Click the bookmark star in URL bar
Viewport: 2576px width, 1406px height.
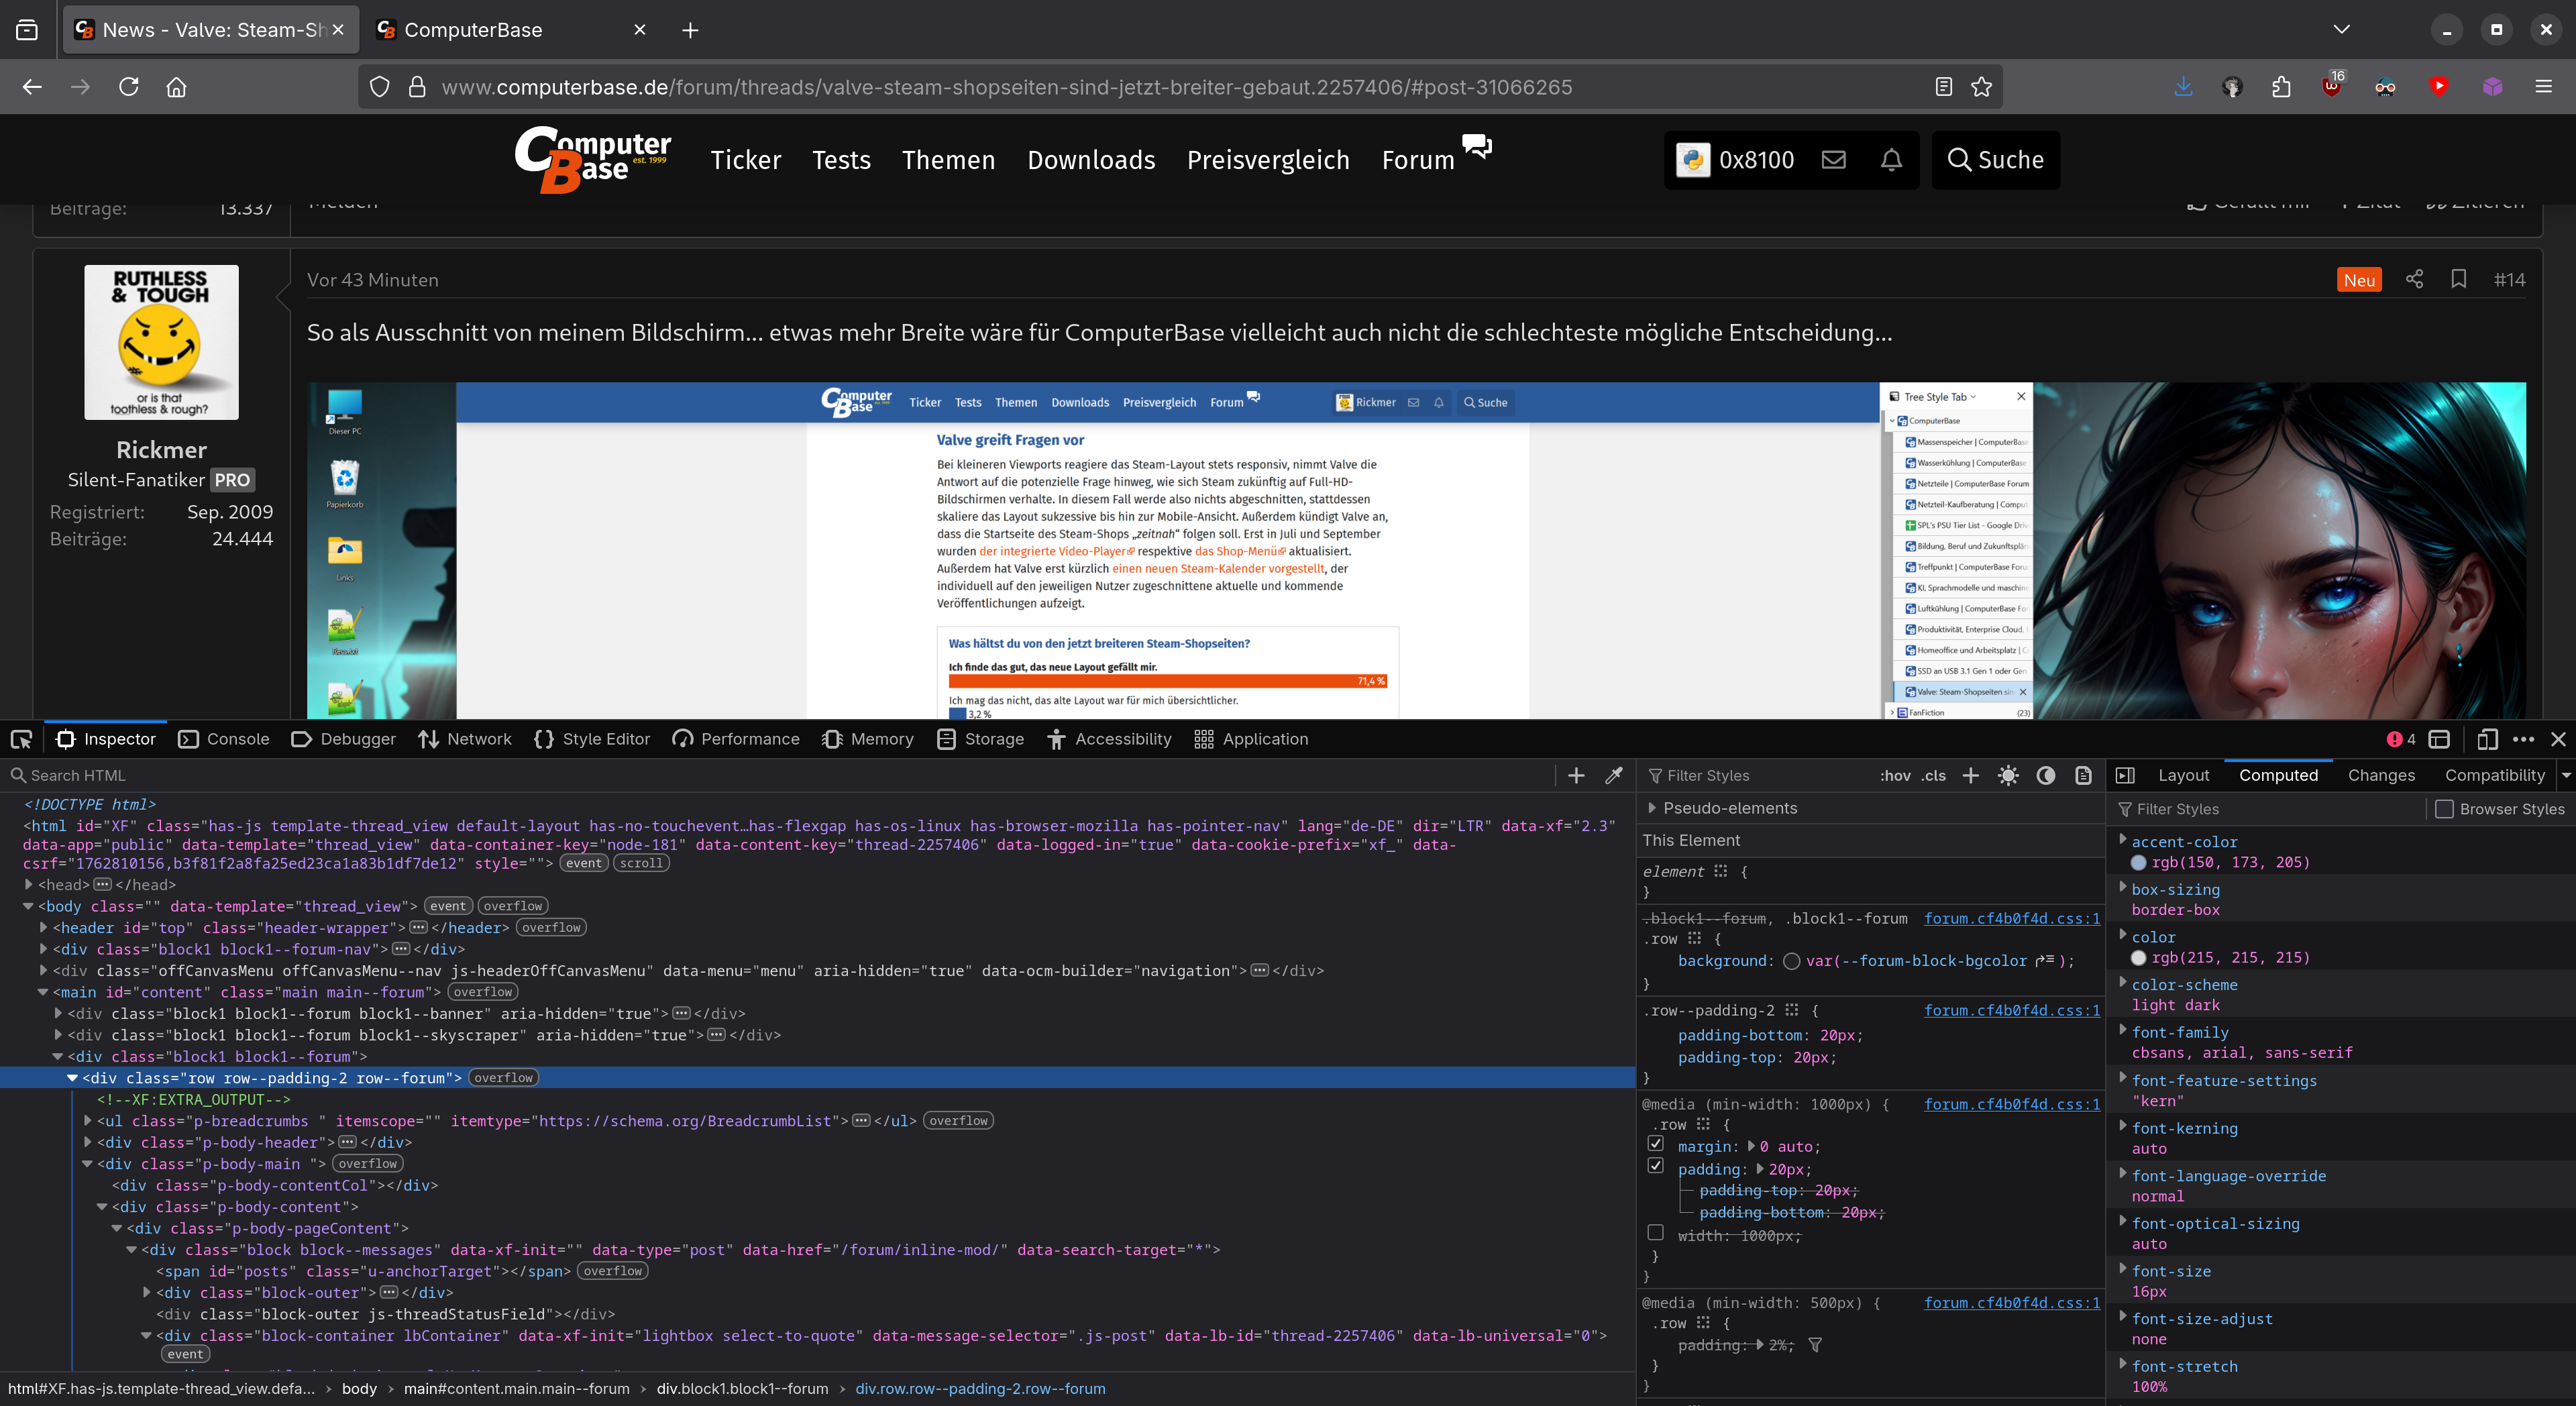point(1981,87)
